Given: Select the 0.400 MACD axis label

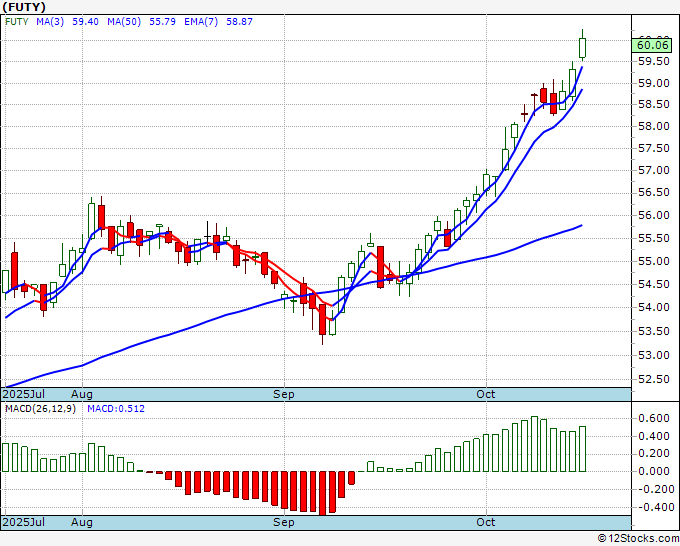Looking at the screenshot, I should tap(654, 436).
